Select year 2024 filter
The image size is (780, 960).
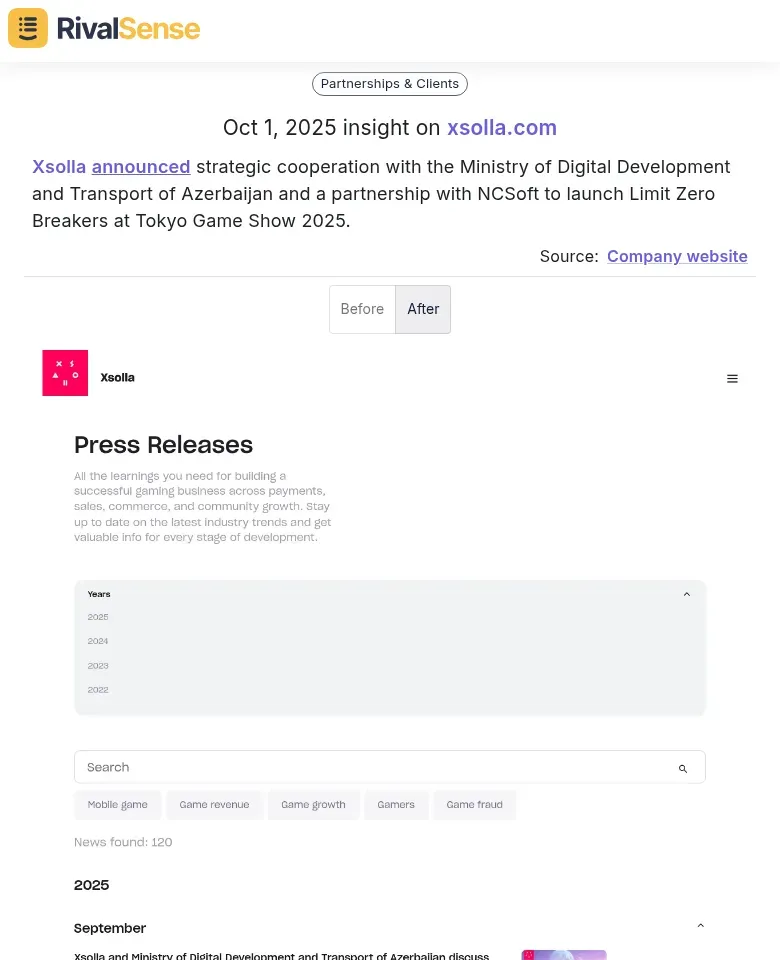[98, 641]
